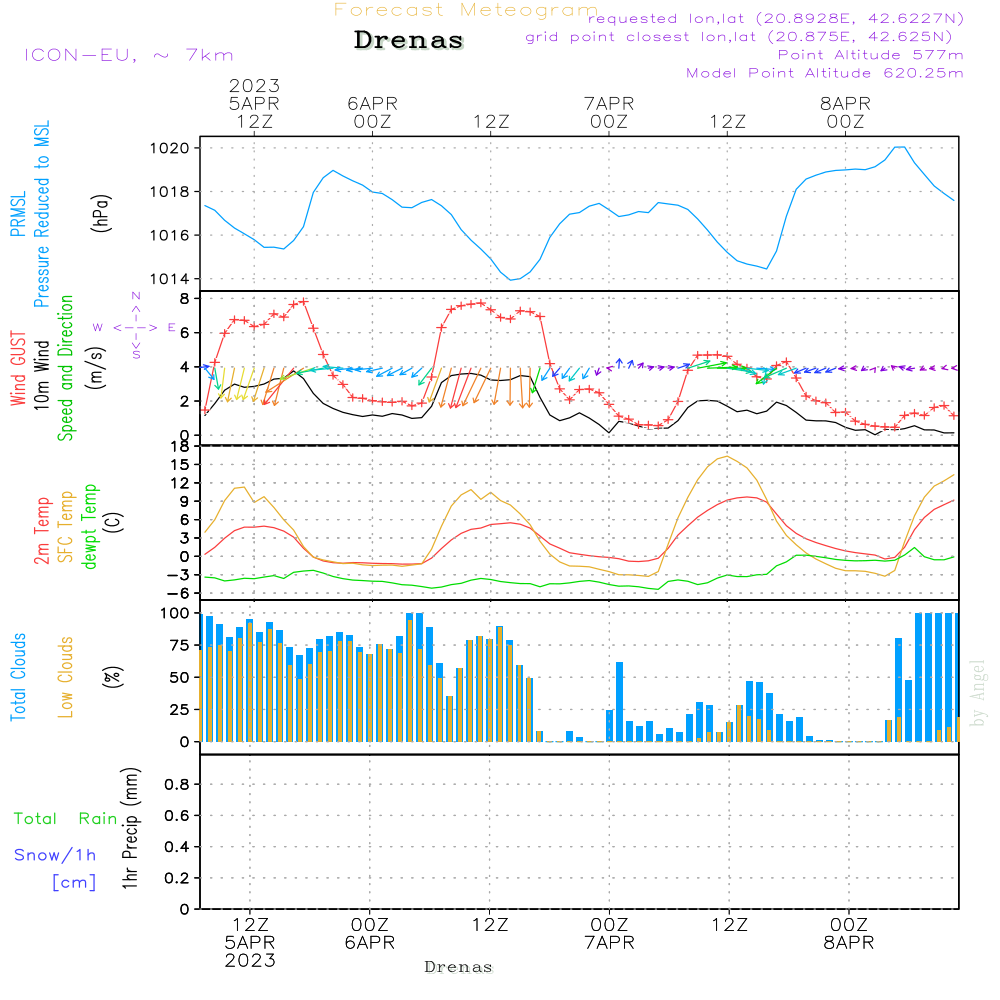This screenshot has height=1000, width=1000.
Task: Click the dewpt Temp label
Action: pos(89,526)
